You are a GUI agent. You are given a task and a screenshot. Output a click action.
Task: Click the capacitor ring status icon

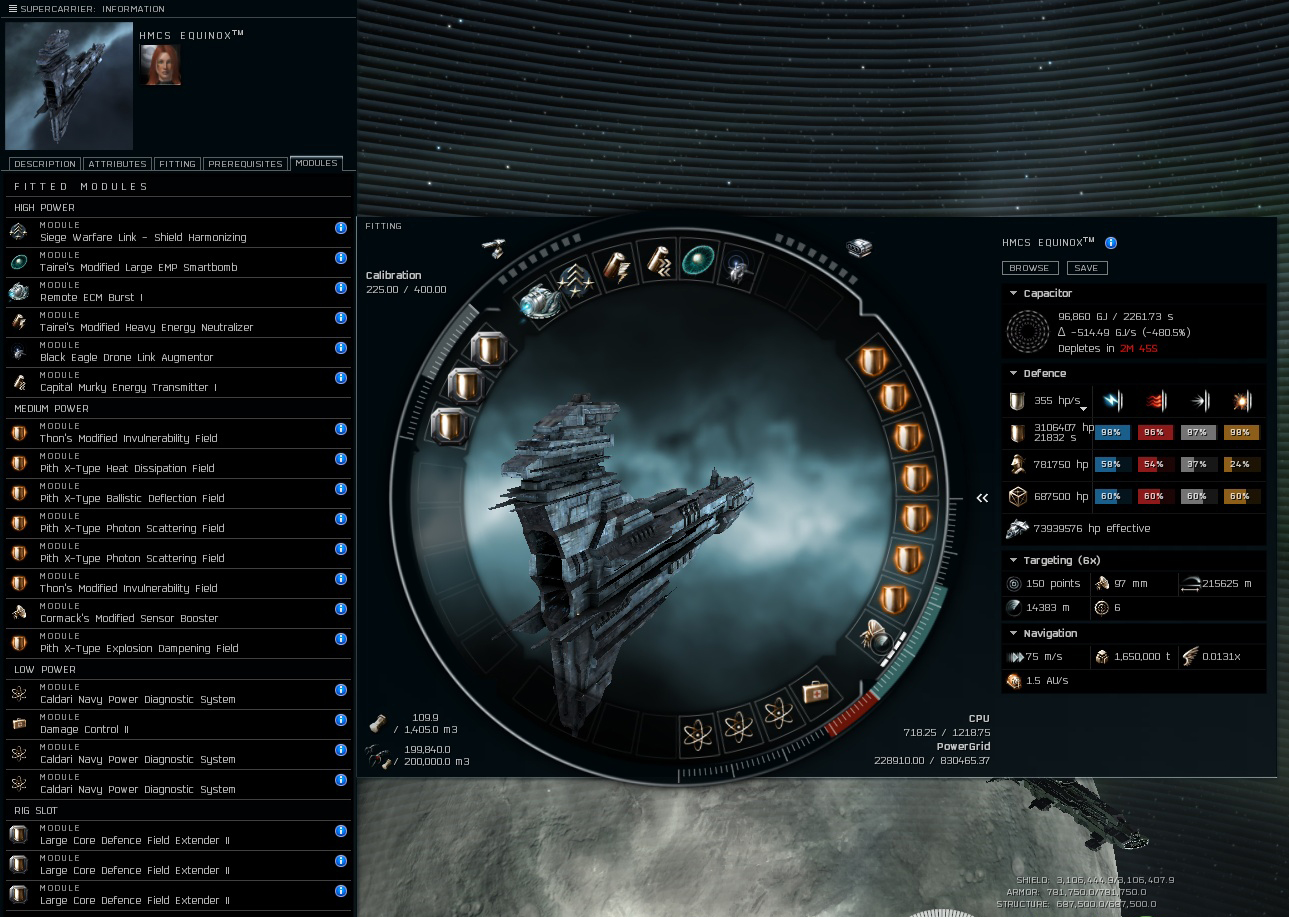point(1027,331)
